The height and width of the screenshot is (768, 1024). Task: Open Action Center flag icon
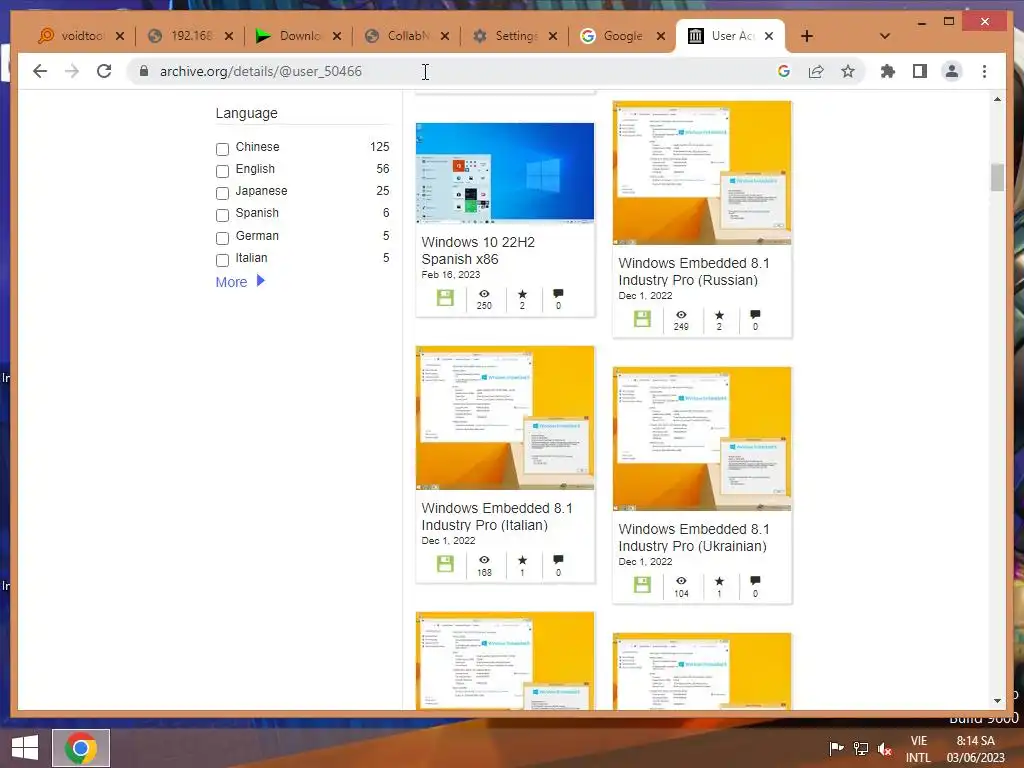pos(836,748)
